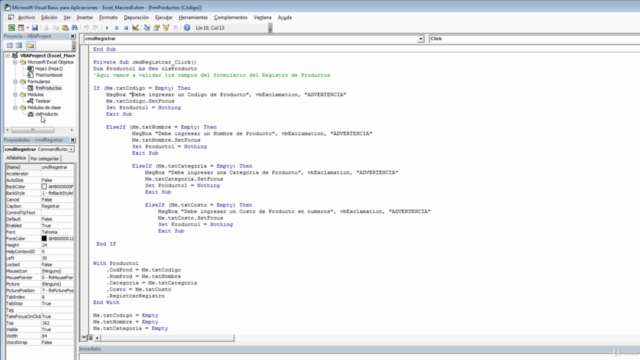This screenshot has width=640, height=360.
Task: Click the BackColor white color swatch
Action: click(44, 187)
